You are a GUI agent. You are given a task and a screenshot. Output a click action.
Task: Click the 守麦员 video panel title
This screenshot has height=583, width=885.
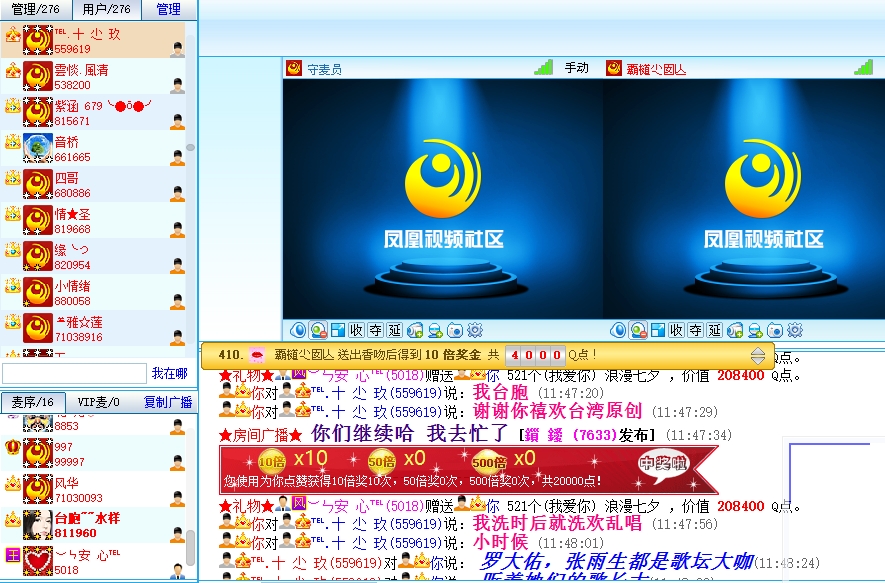click(x=325, y=69)
